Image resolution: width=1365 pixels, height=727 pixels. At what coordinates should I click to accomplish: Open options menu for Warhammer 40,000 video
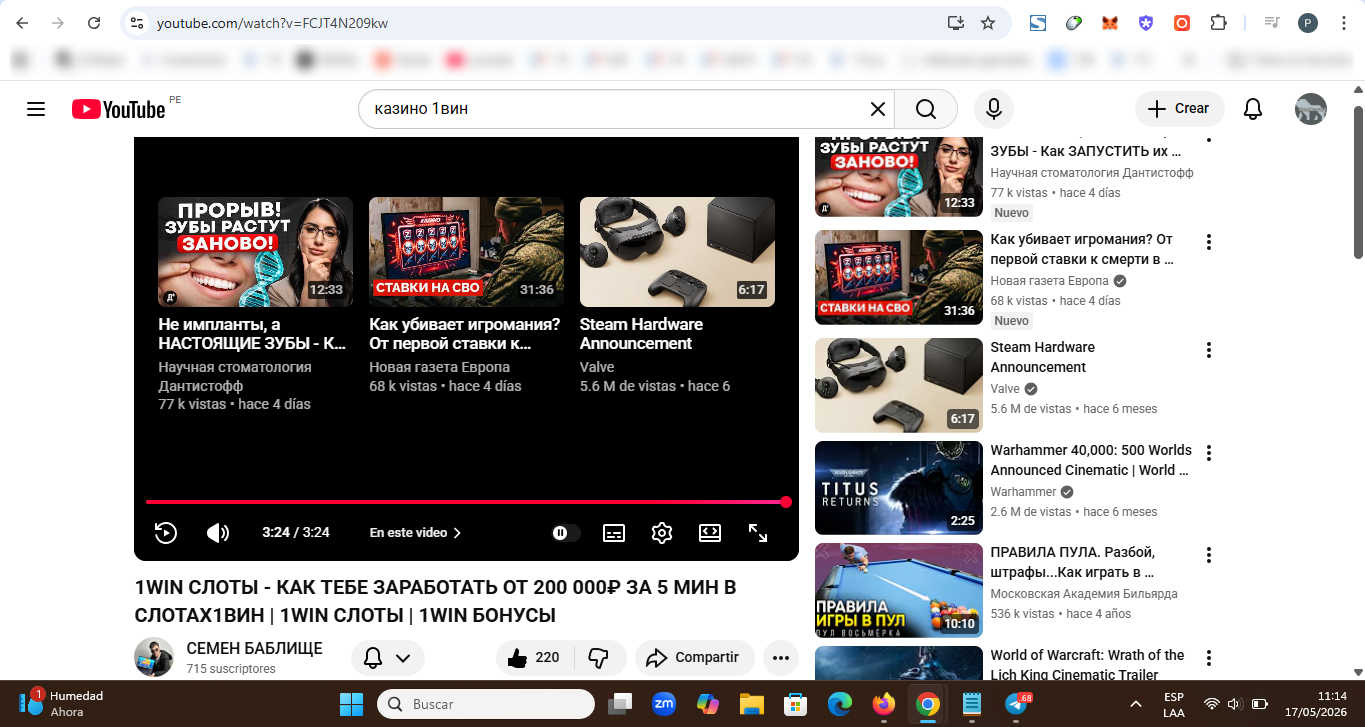tap(1208, 452)
